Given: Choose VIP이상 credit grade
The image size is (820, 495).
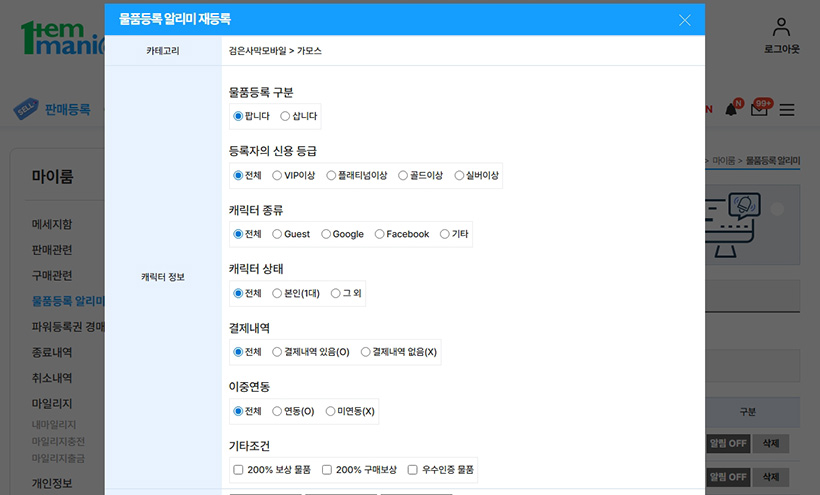Looking at the screenshot, I should (x=277, y=176).
